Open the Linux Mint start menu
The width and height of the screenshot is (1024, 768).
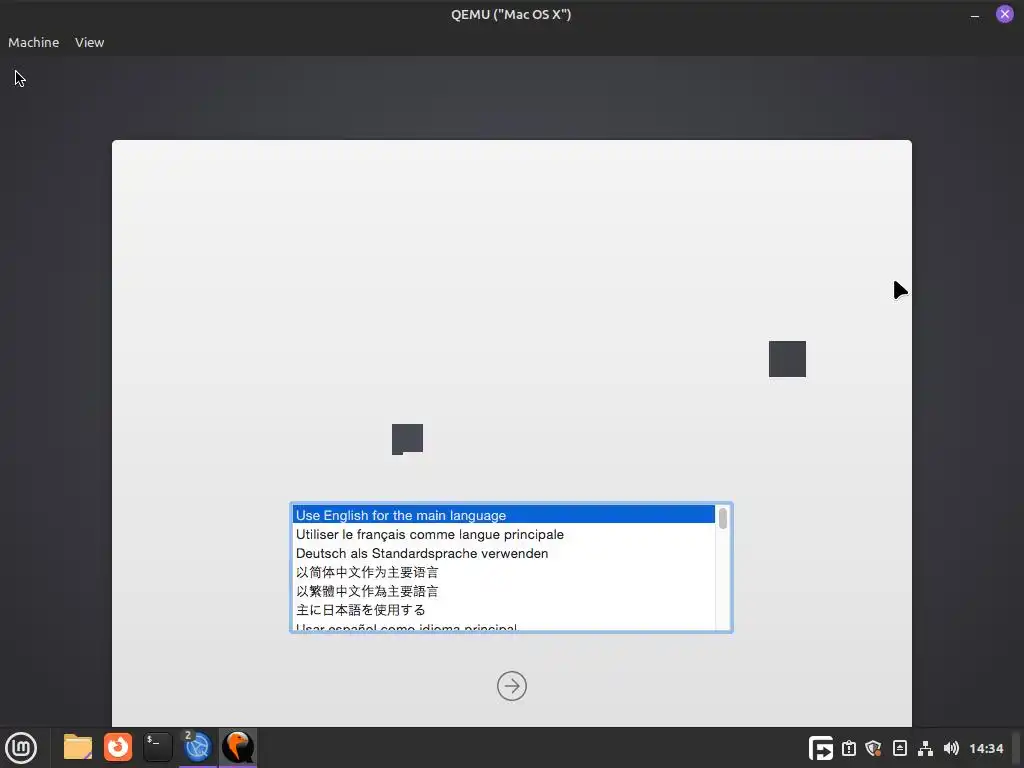[x=21, y=747]
